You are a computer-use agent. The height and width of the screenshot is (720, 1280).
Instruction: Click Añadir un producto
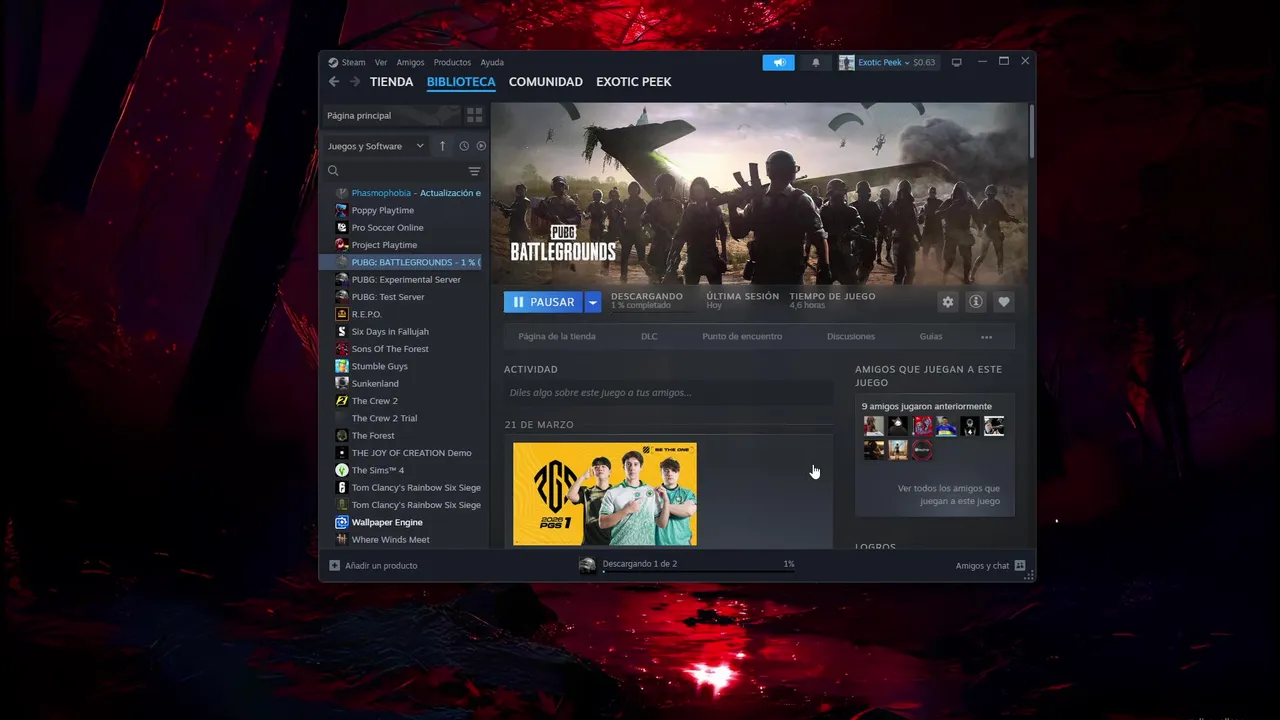coord(381,566)
